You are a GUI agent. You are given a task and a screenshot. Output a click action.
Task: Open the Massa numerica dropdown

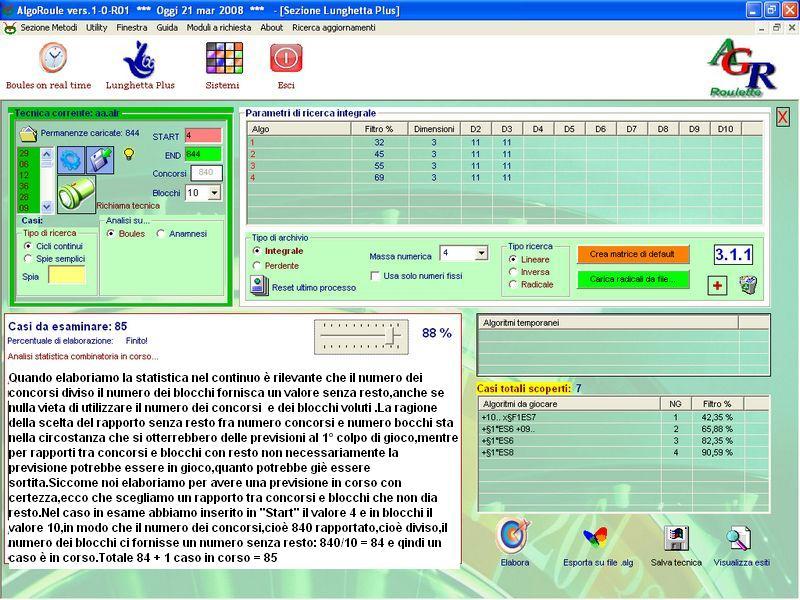pos(481,253)
